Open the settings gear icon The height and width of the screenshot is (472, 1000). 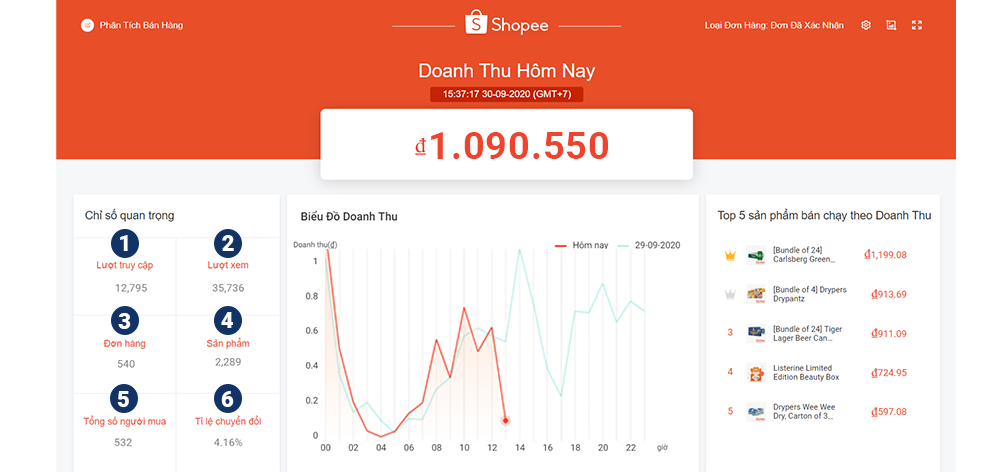[x=865, y=26]
